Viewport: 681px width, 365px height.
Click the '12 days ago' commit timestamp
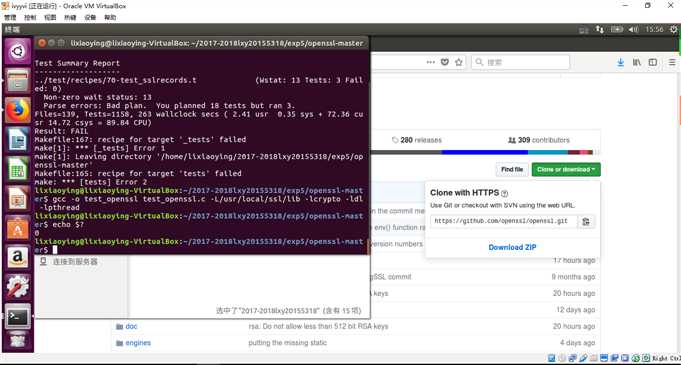(x=575, y=310)
